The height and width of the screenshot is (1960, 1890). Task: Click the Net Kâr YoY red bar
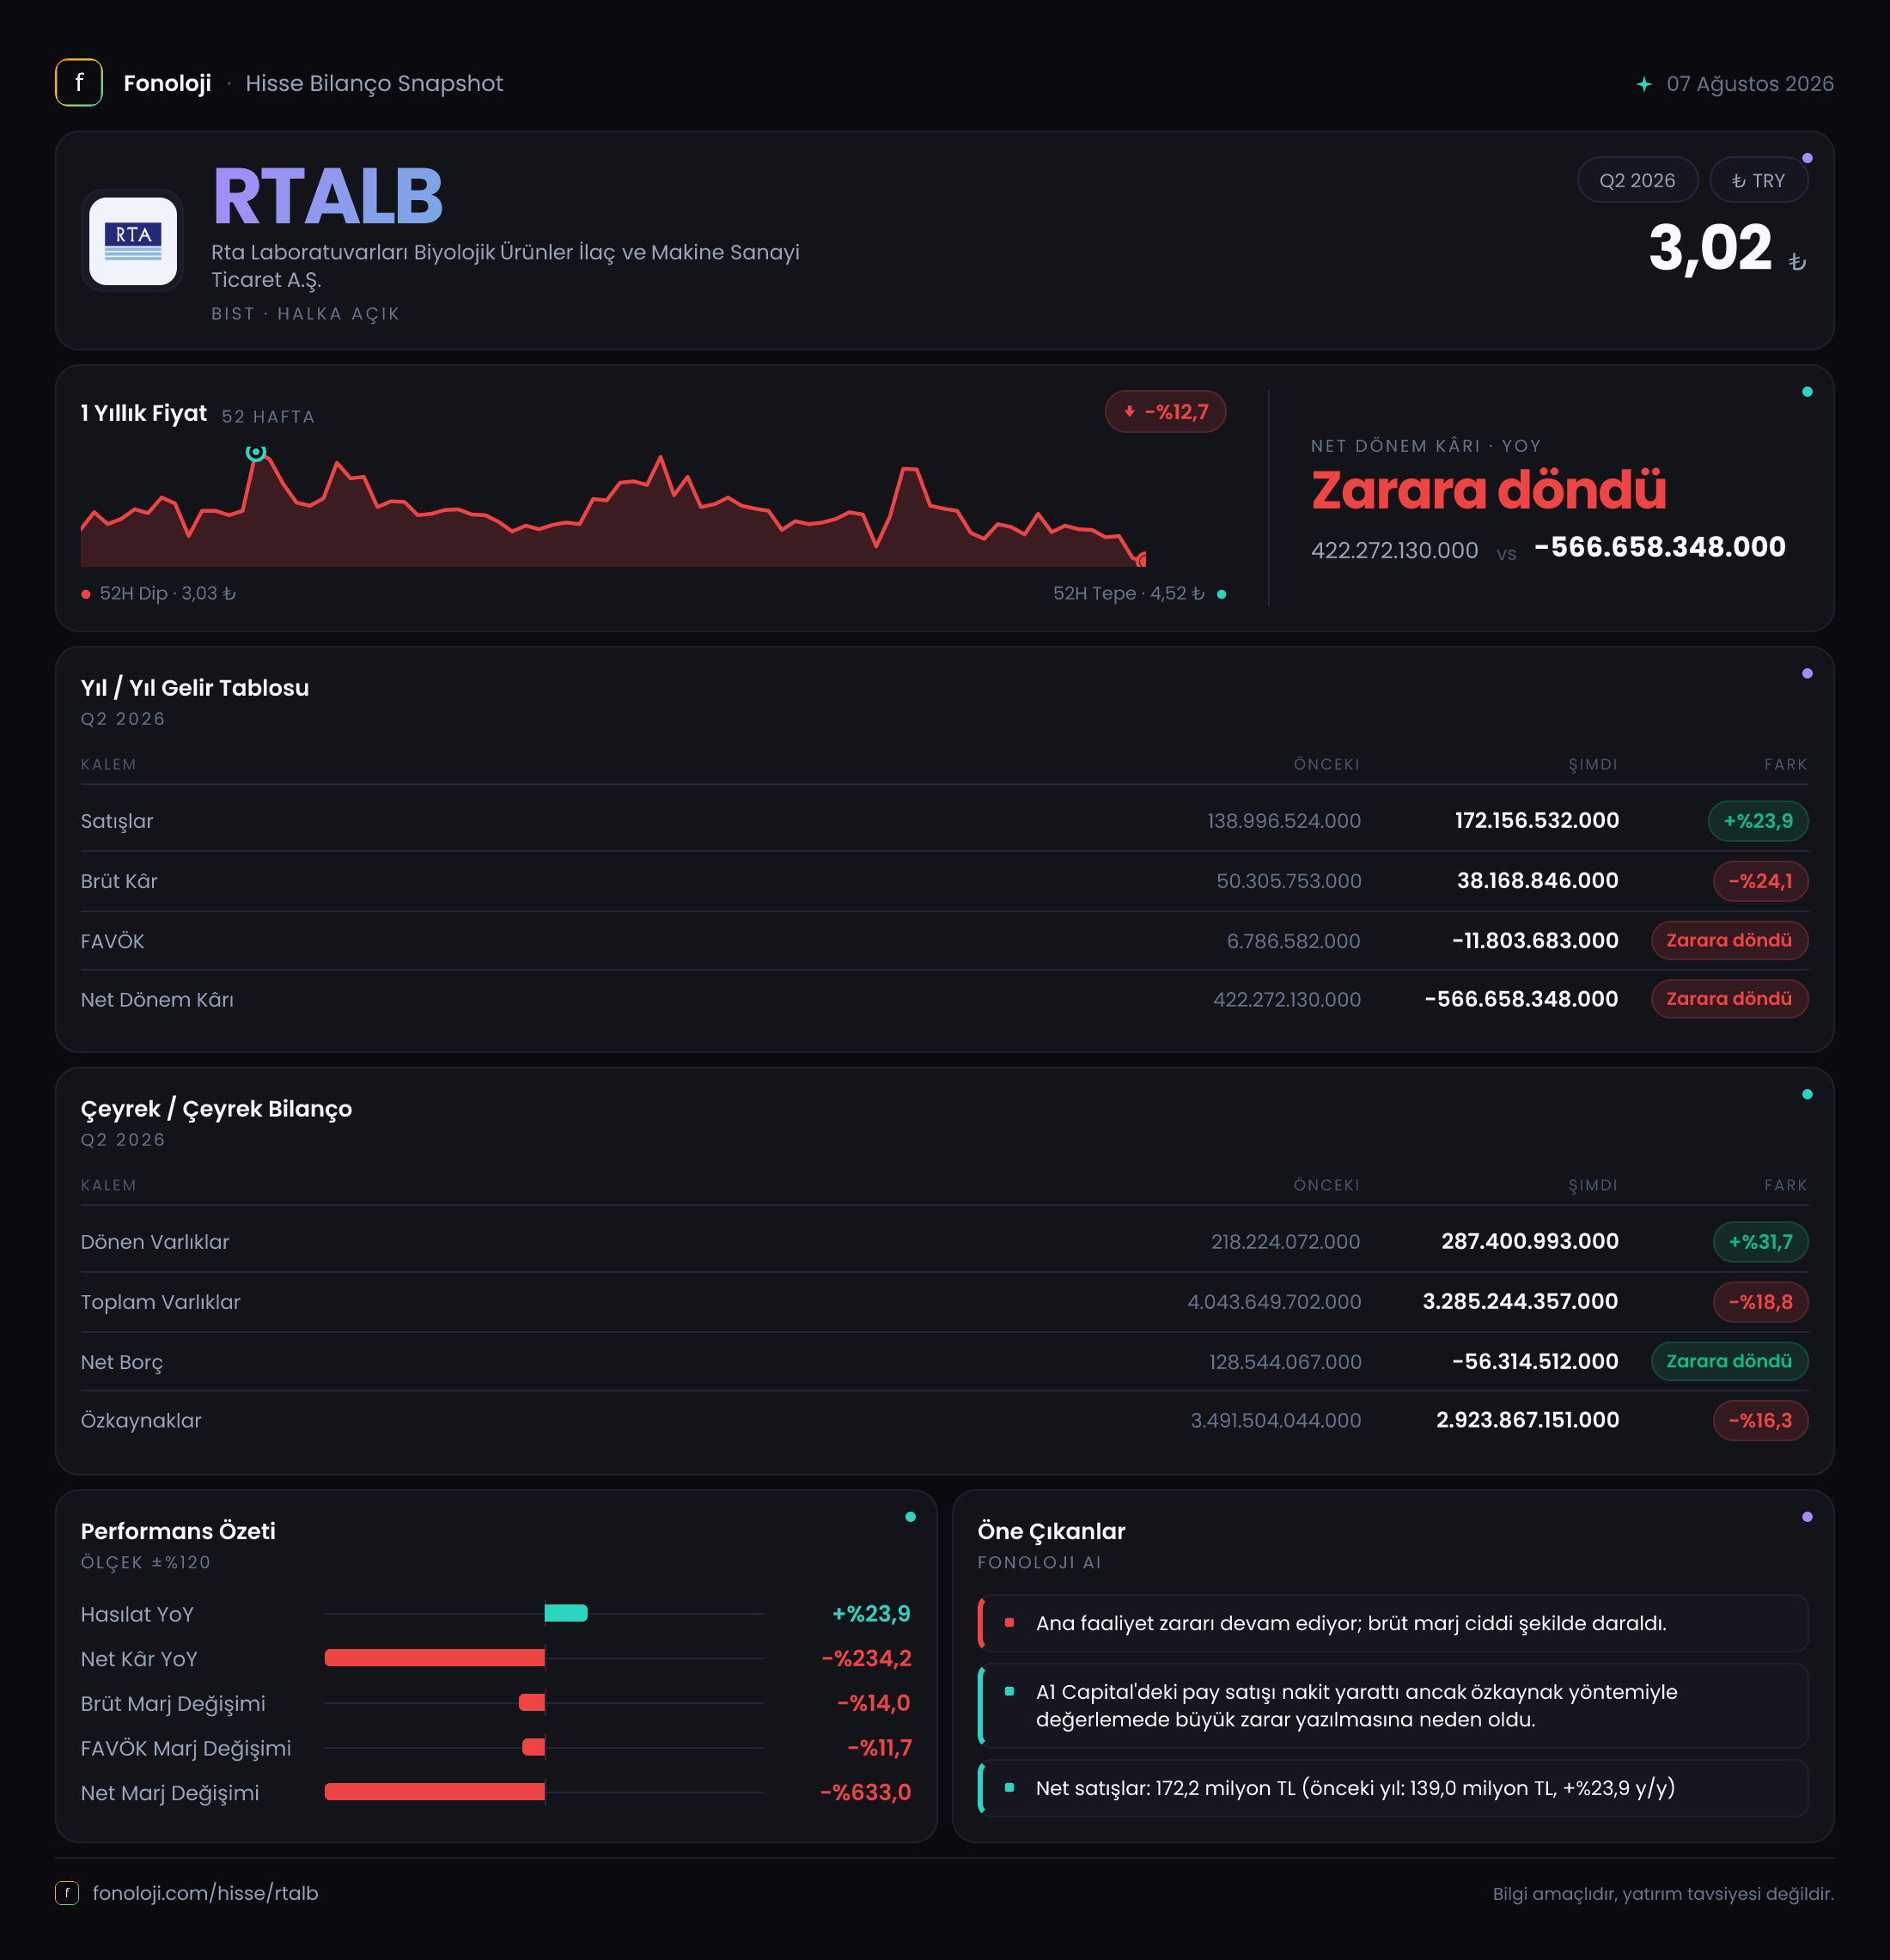[435, 1658]
